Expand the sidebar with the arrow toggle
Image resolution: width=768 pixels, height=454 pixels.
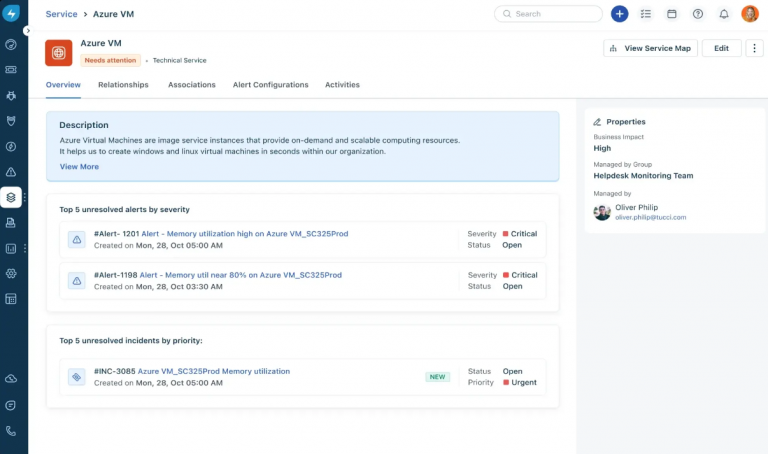coord(27,30)
